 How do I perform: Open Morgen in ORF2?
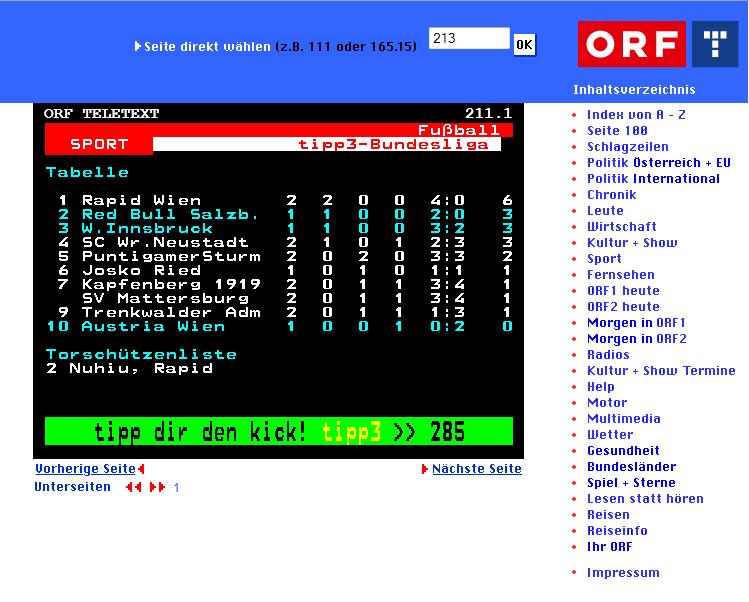637,339
